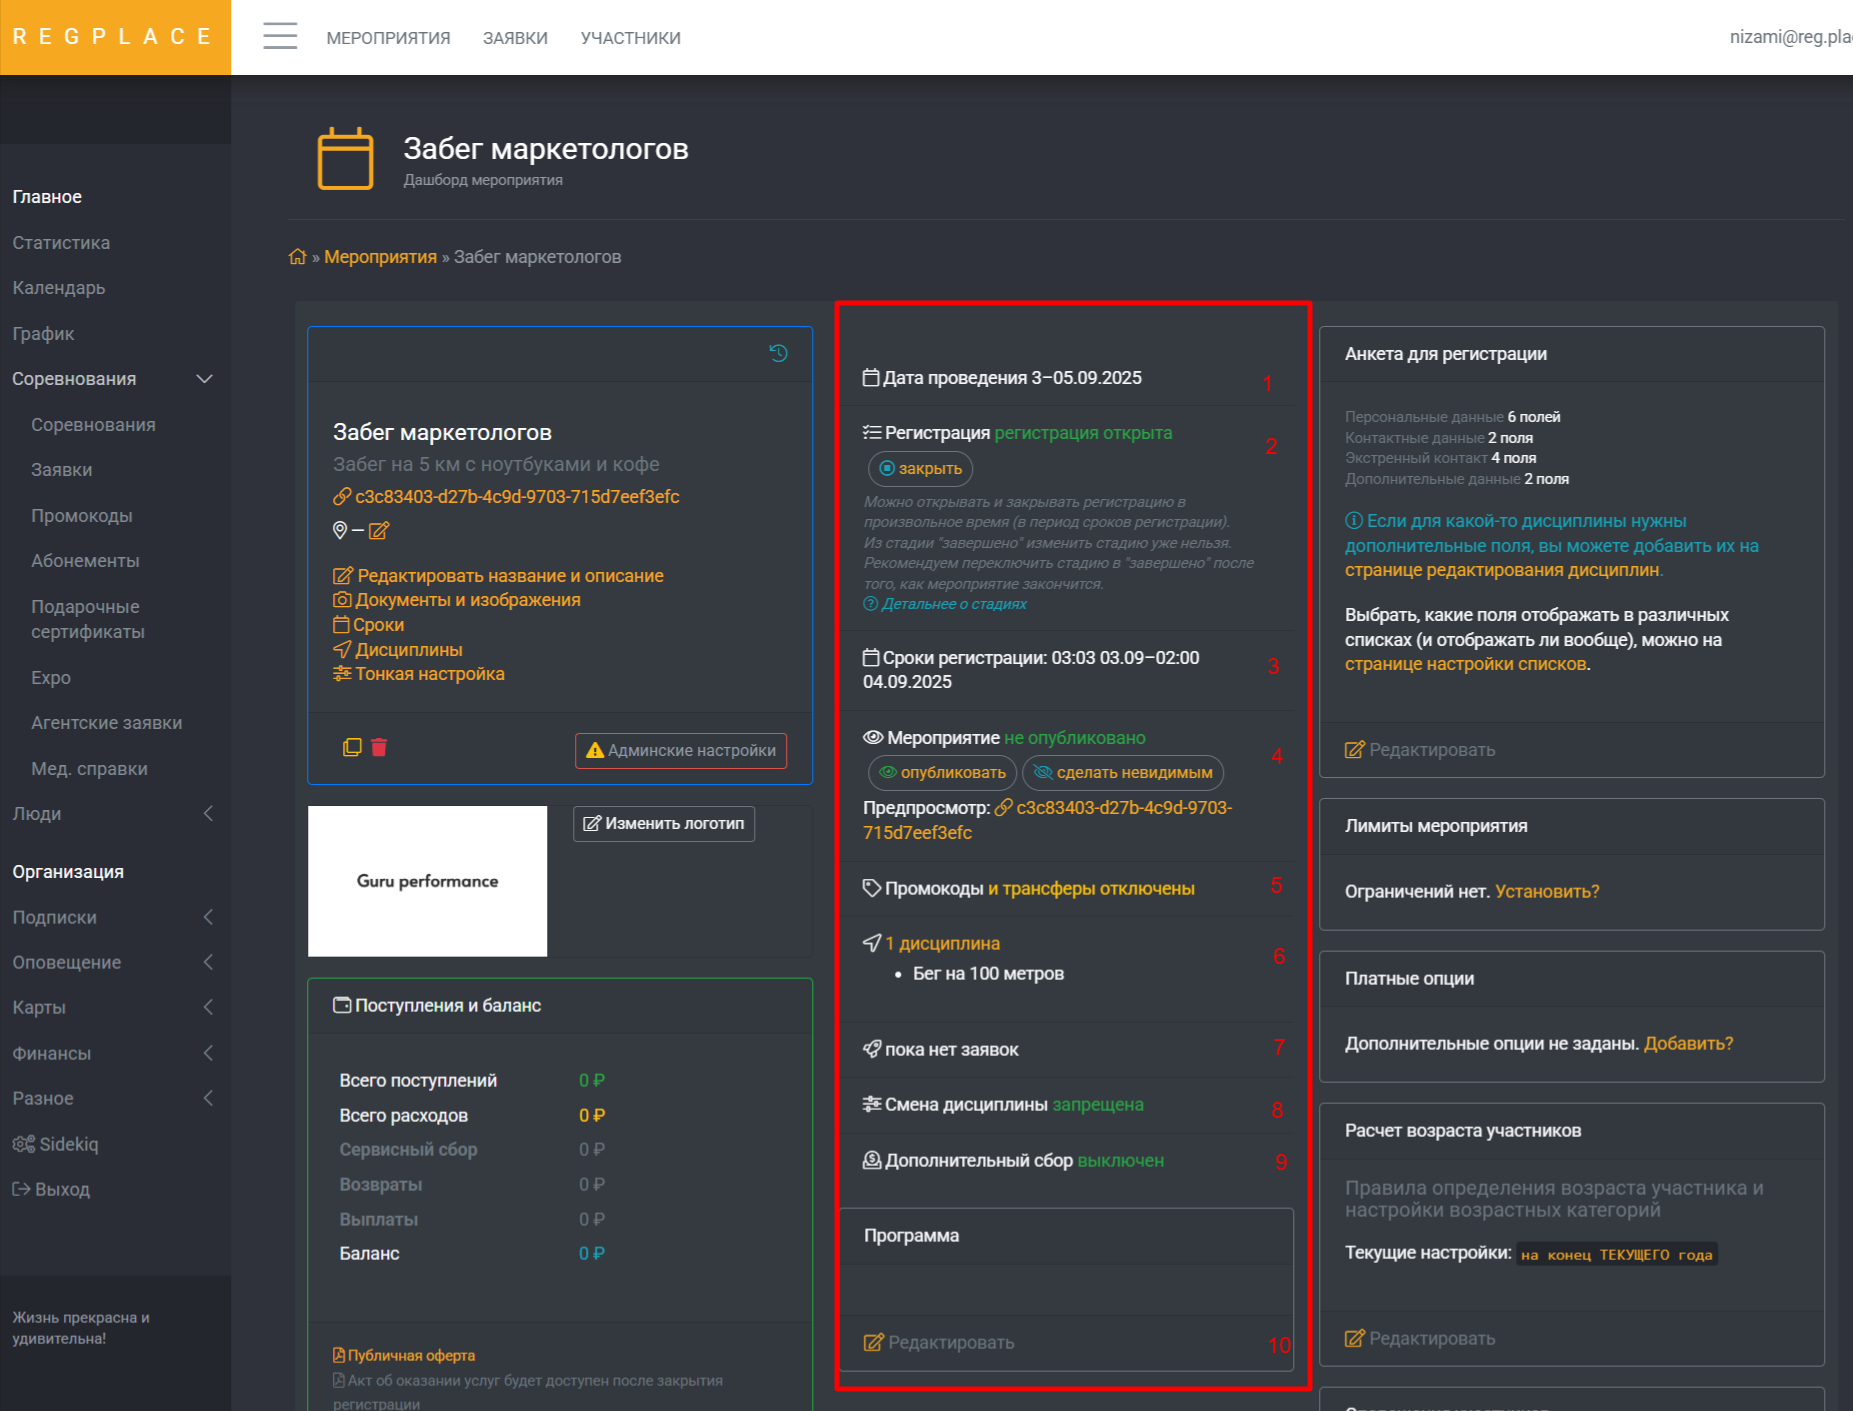1853x1411 pixels.
Task: Click the PDF icon next to Публичная оферта
Action: [339, 1355]
